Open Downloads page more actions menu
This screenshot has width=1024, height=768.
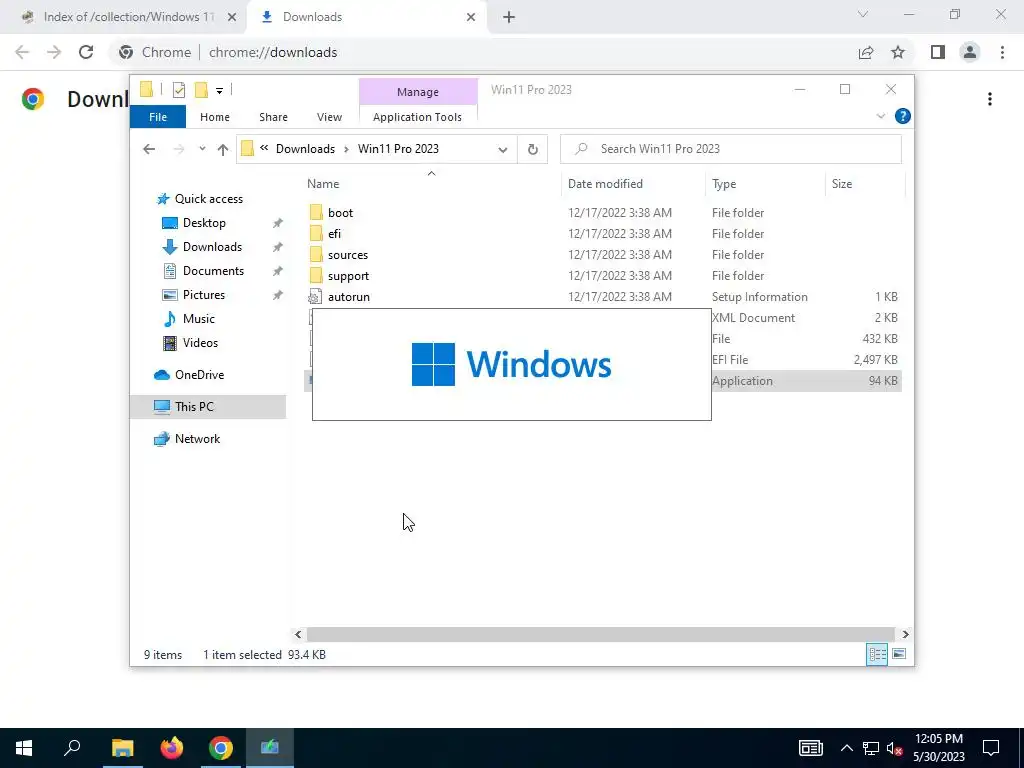pyautogui.click(x=990, y=99)
